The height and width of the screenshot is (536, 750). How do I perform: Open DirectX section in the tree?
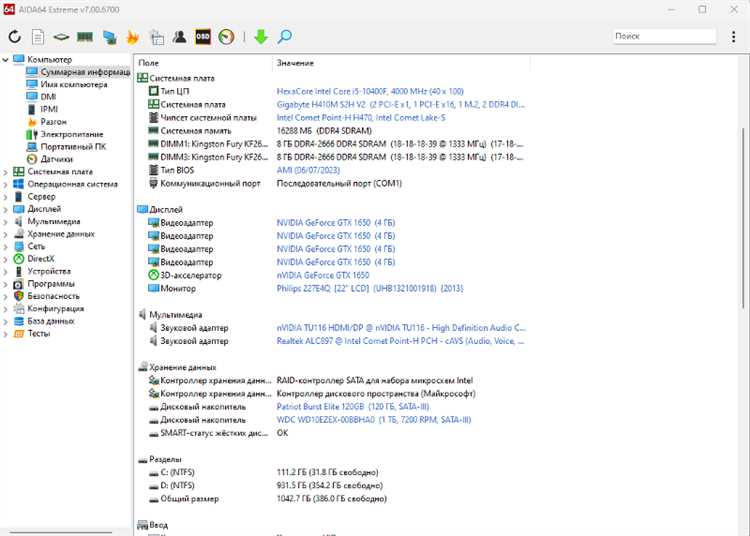40,259
